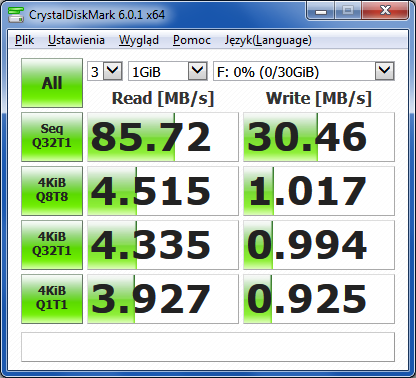Open the Wygląd menu

pos(139,40)
